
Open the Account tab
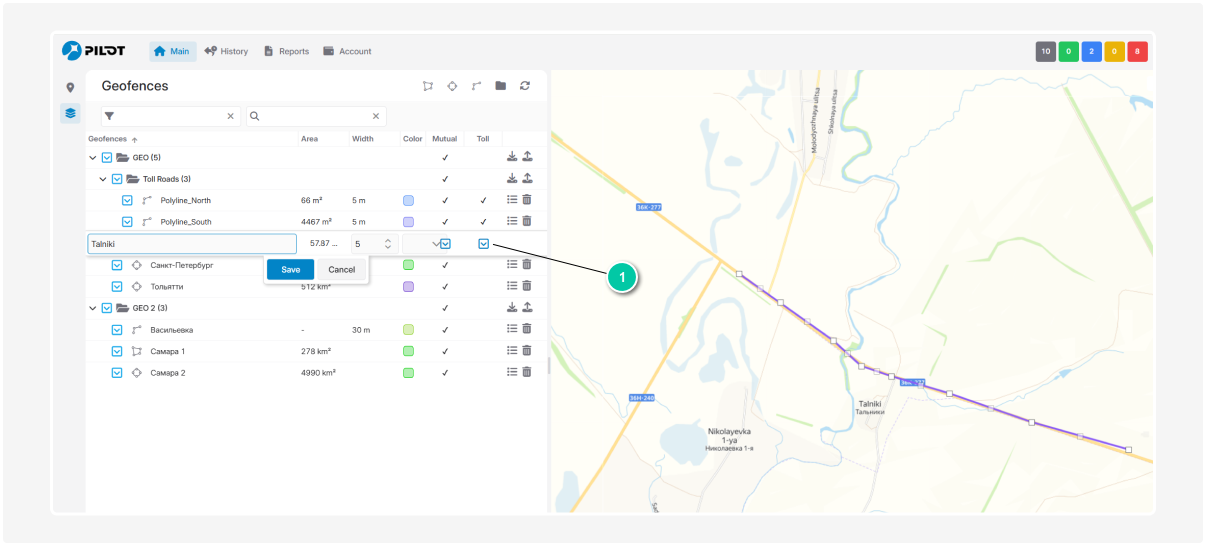coord(347,51)
